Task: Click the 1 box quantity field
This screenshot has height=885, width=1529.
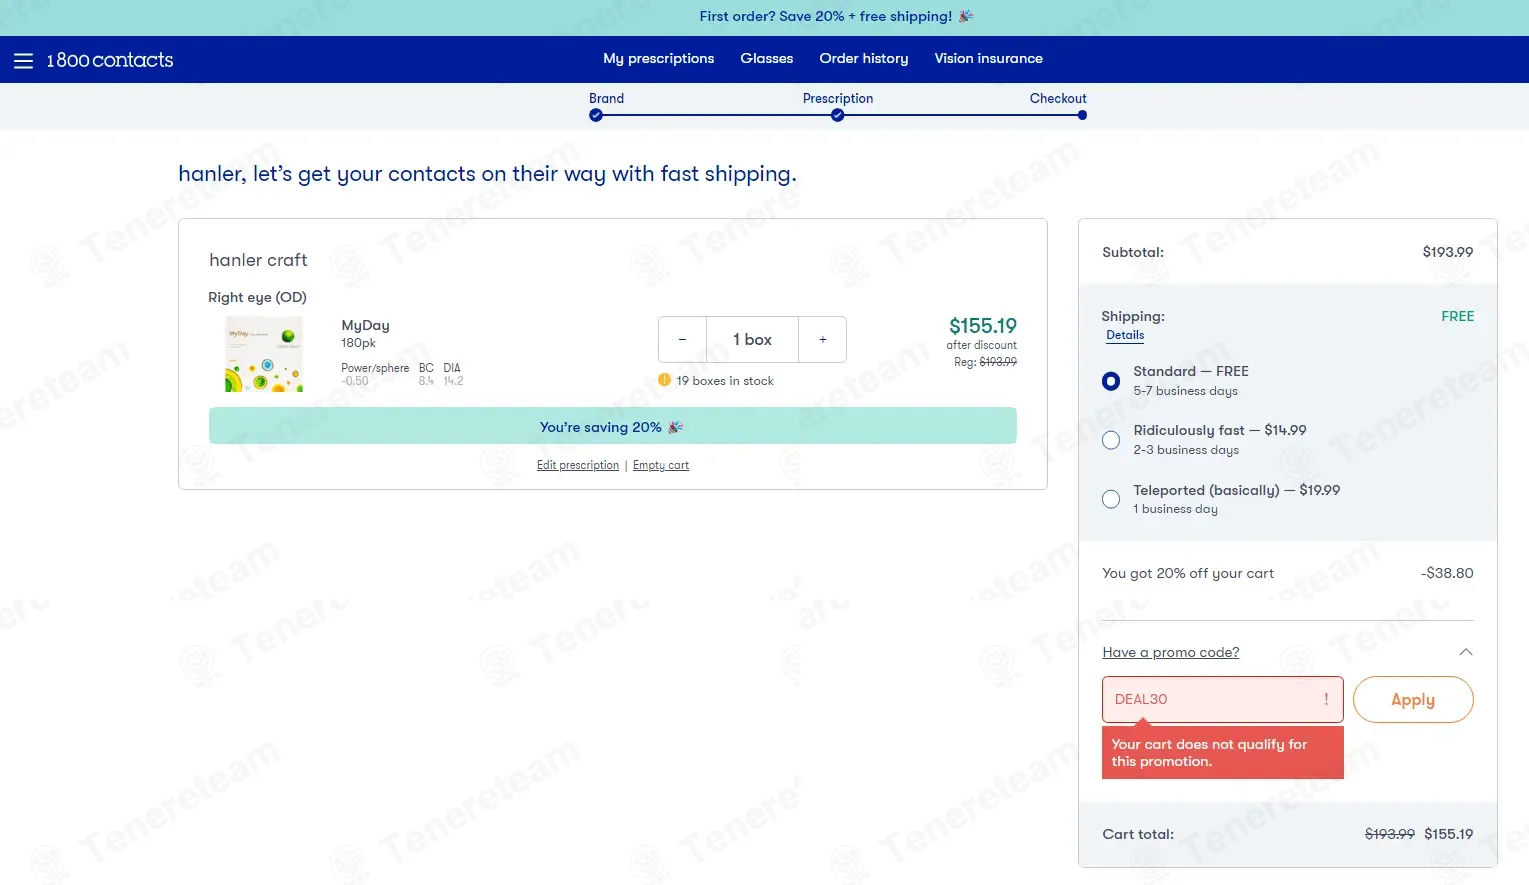Action: point(752,340)
